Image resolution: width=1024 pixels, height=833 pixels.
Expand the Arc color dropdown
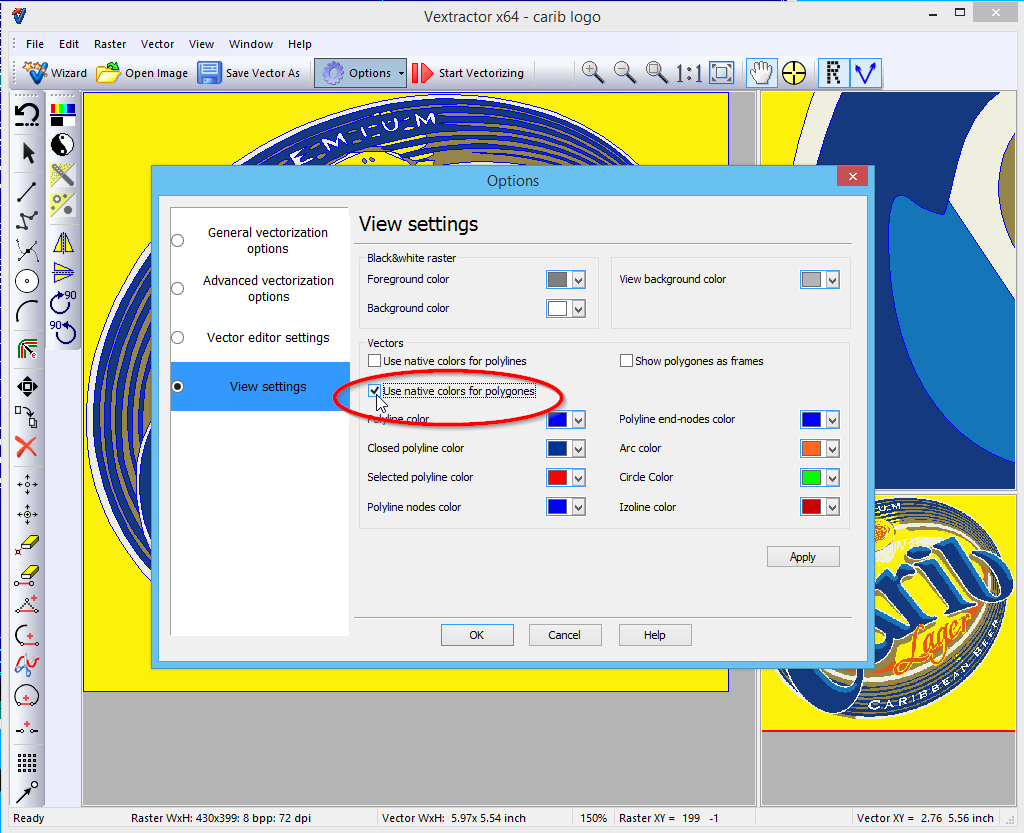[x=831, y=449]
